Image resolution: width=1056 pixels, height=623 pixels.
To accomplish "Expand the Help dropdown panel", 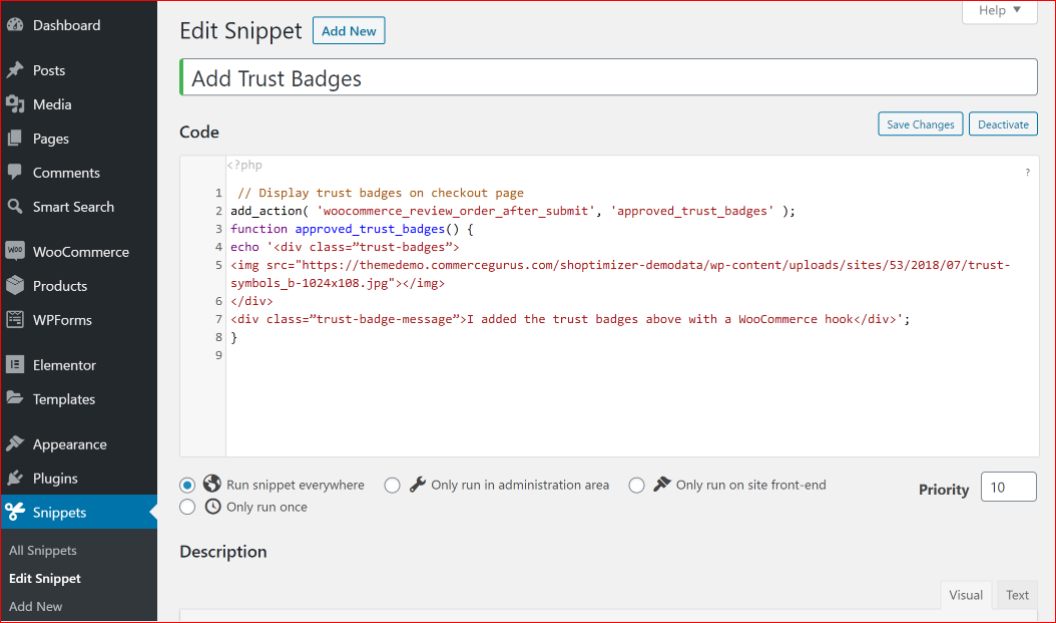I will point(1000,10).
